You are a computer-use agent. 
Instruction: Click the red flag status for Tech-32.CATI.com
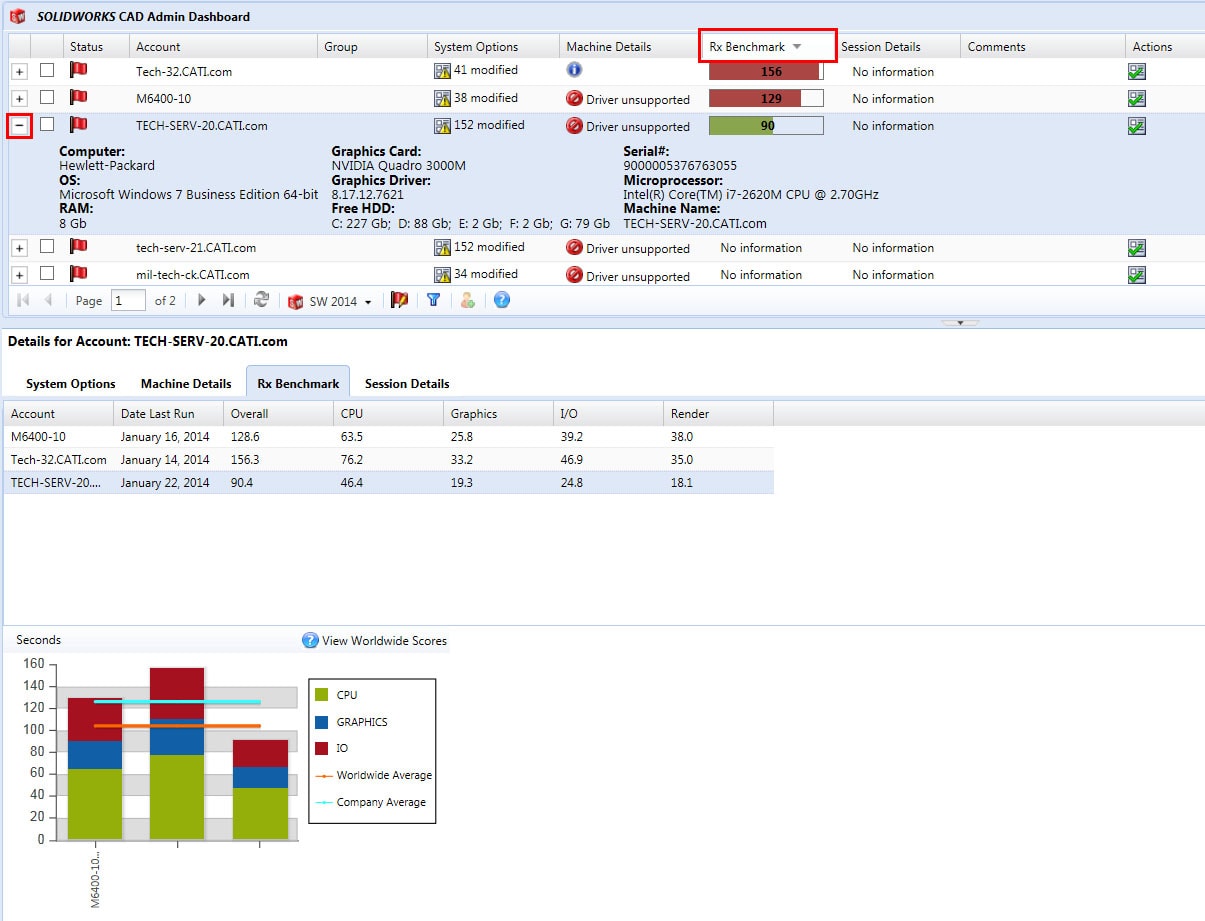pos(78,70)
